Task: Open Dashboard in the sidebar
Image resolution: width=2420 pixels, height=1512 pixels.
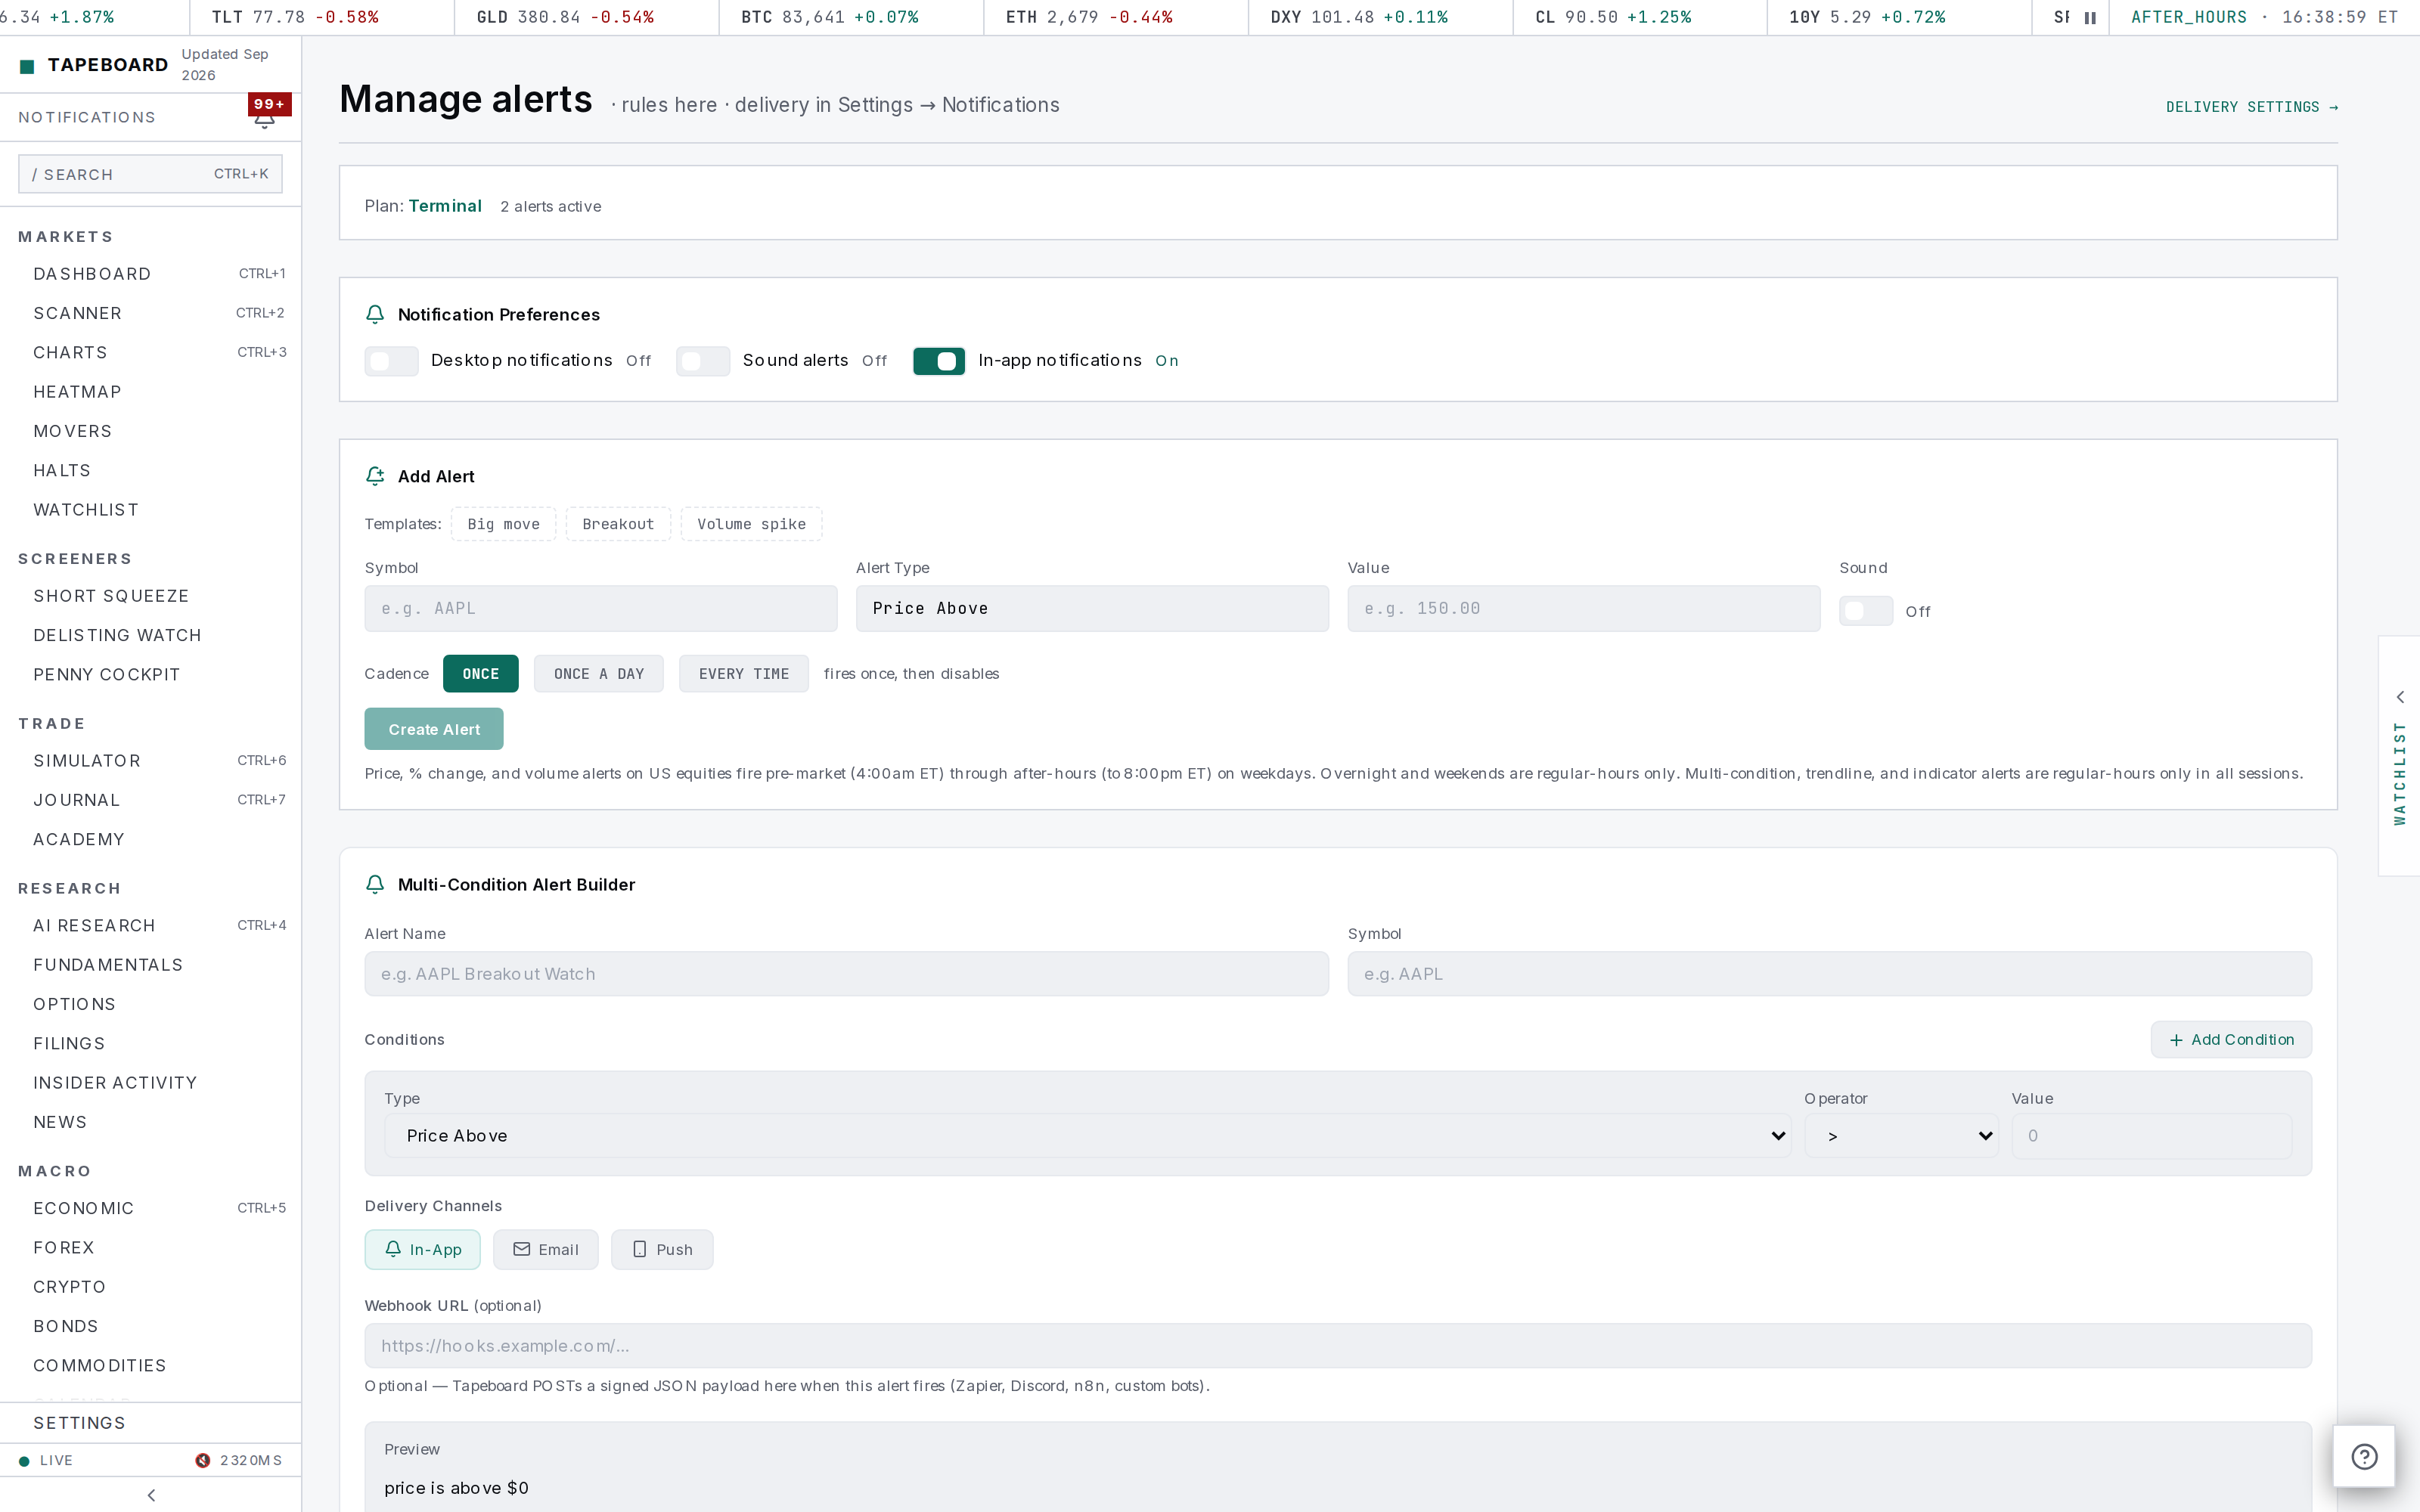Action: coord(151,274)
